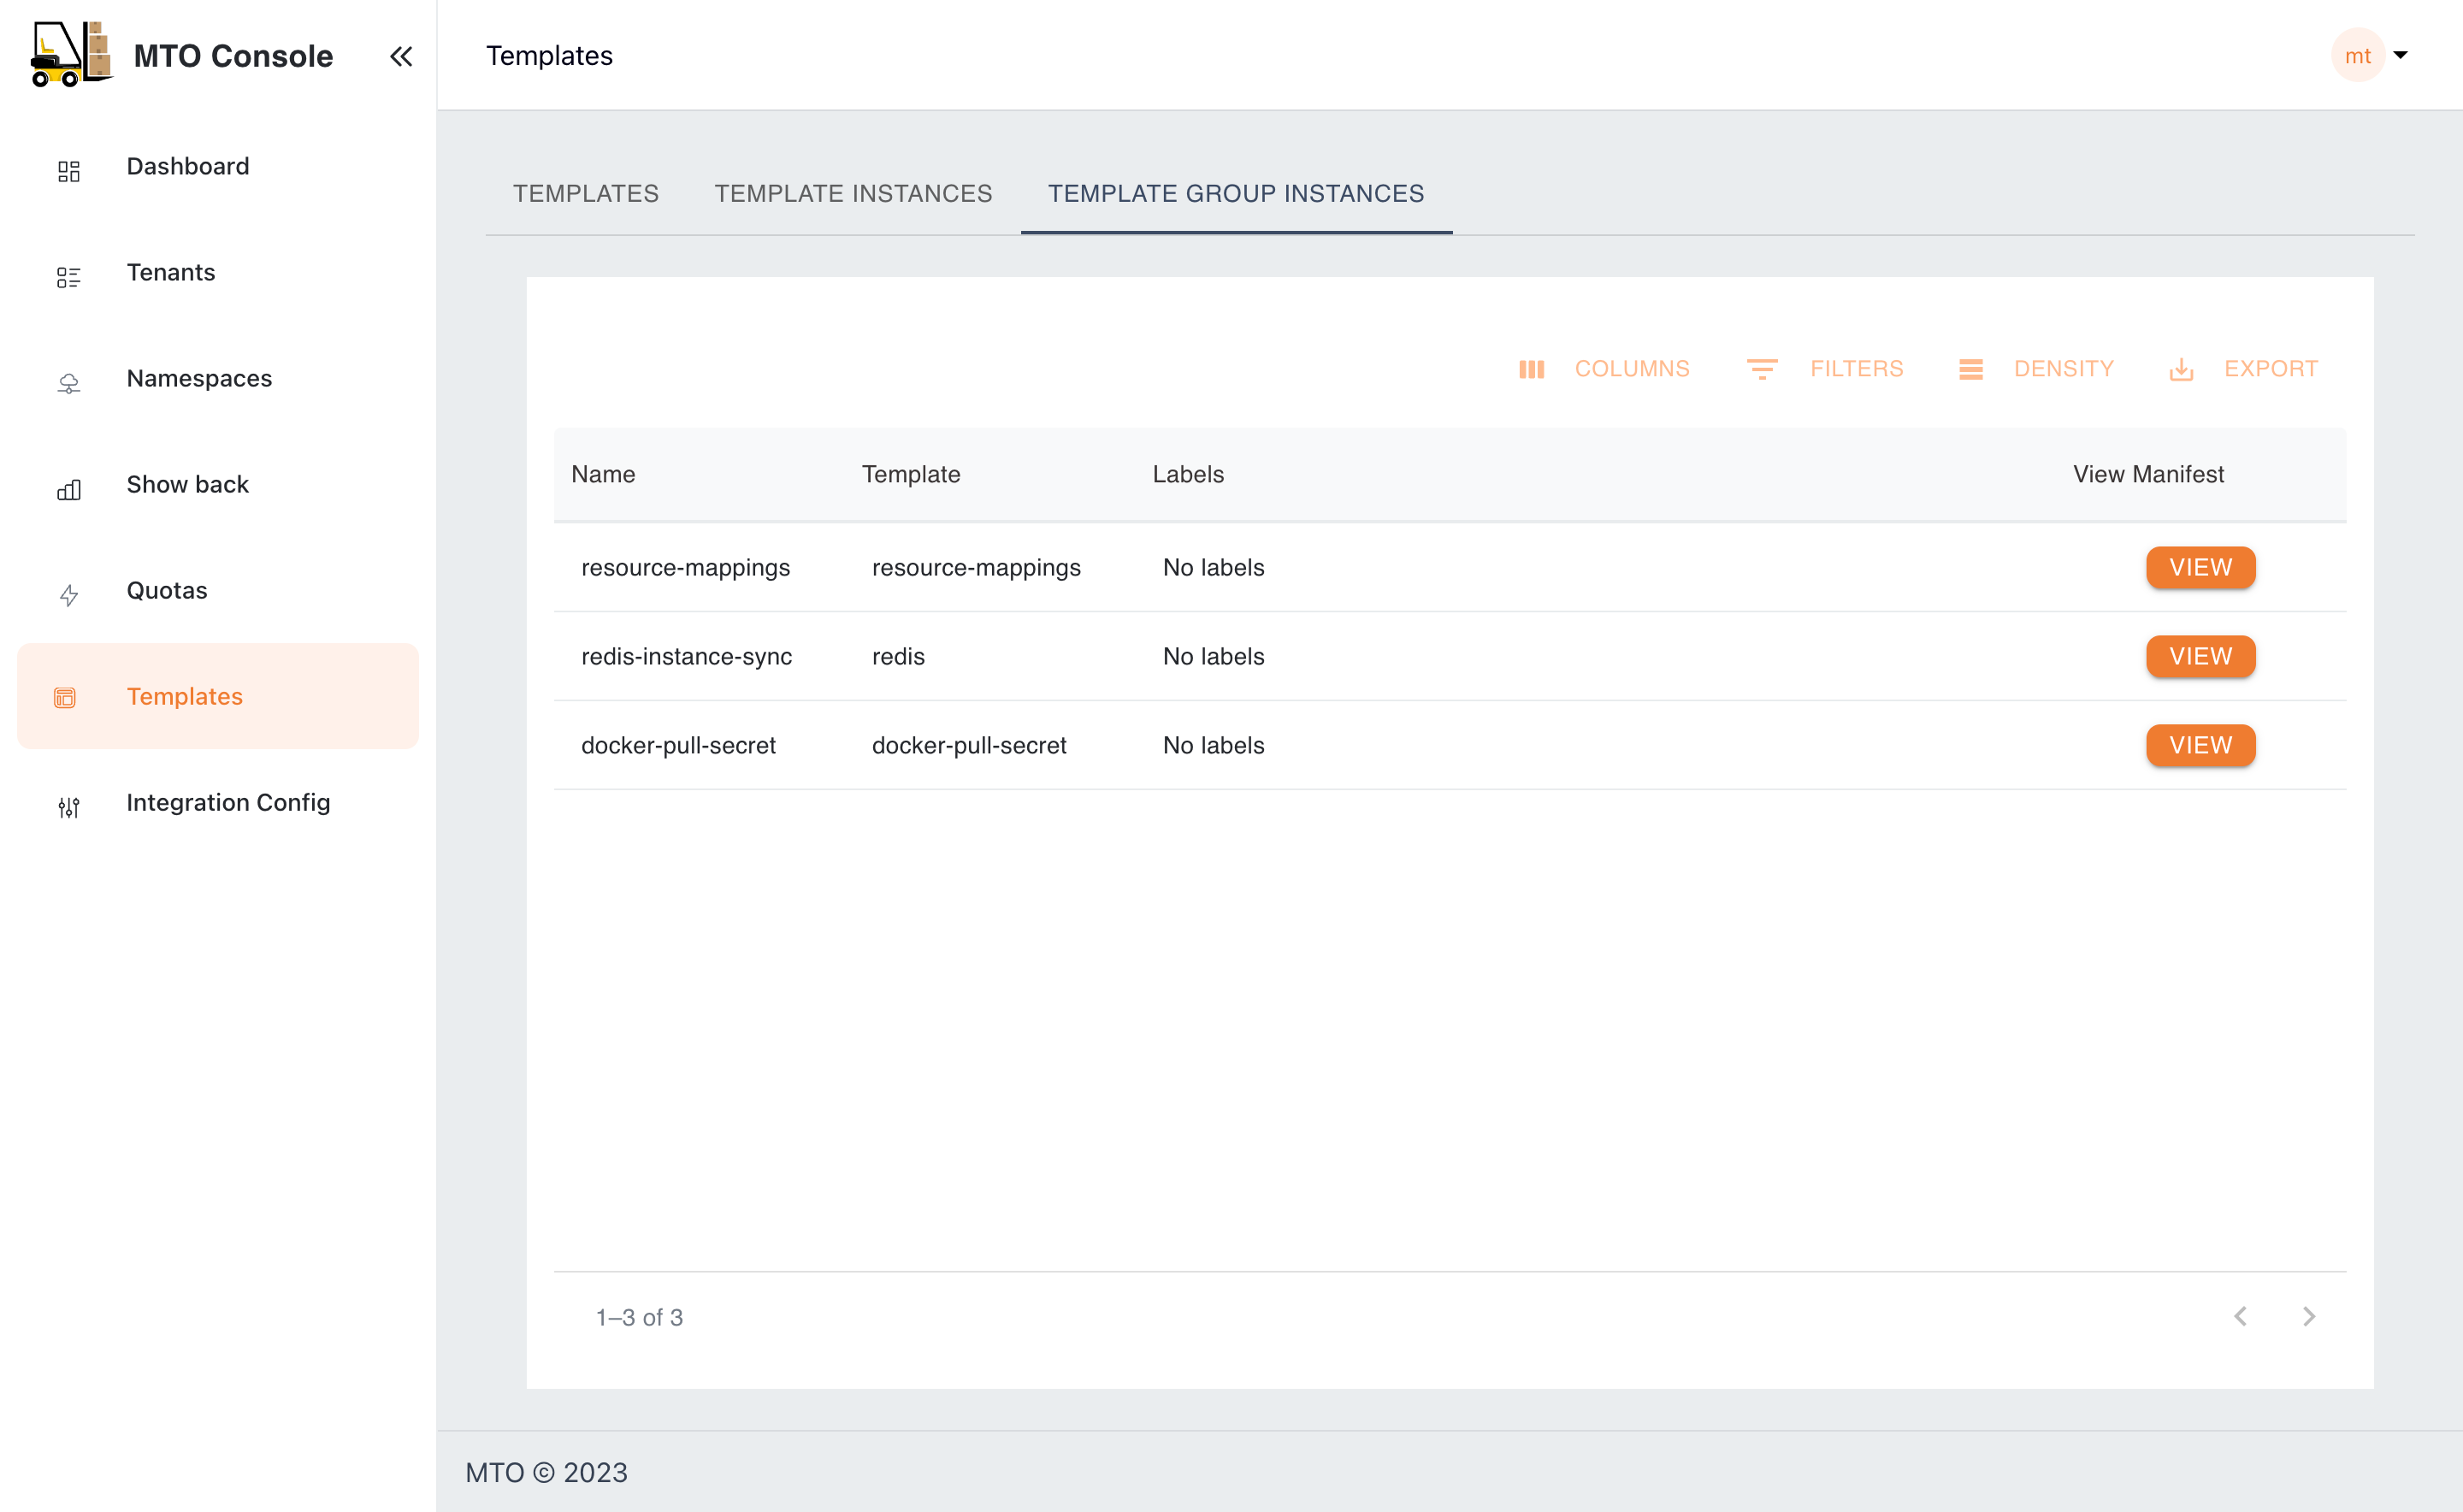Change table DENSITY
The height and width of the screenshot is (1512, 2463).
pos(2036,369)
